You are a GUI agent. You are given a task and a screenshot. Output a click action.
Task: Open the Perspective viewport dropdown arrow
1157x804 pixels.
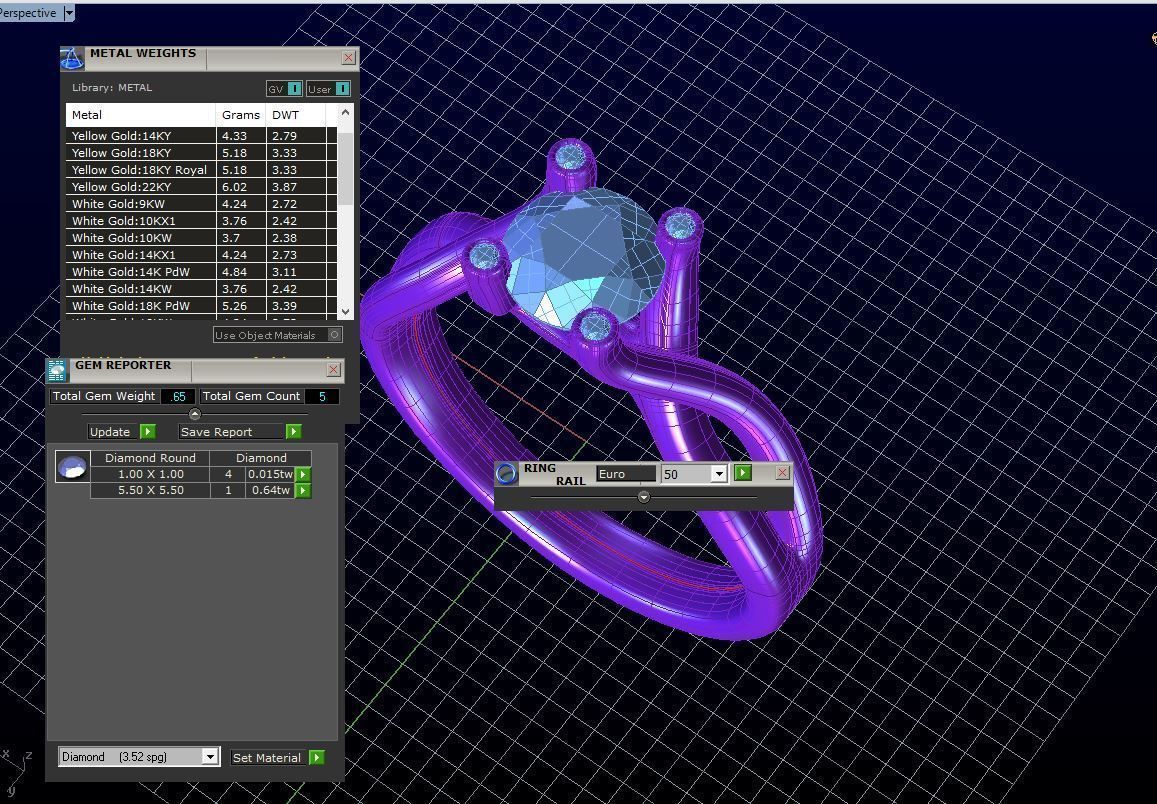coord(69,13)
